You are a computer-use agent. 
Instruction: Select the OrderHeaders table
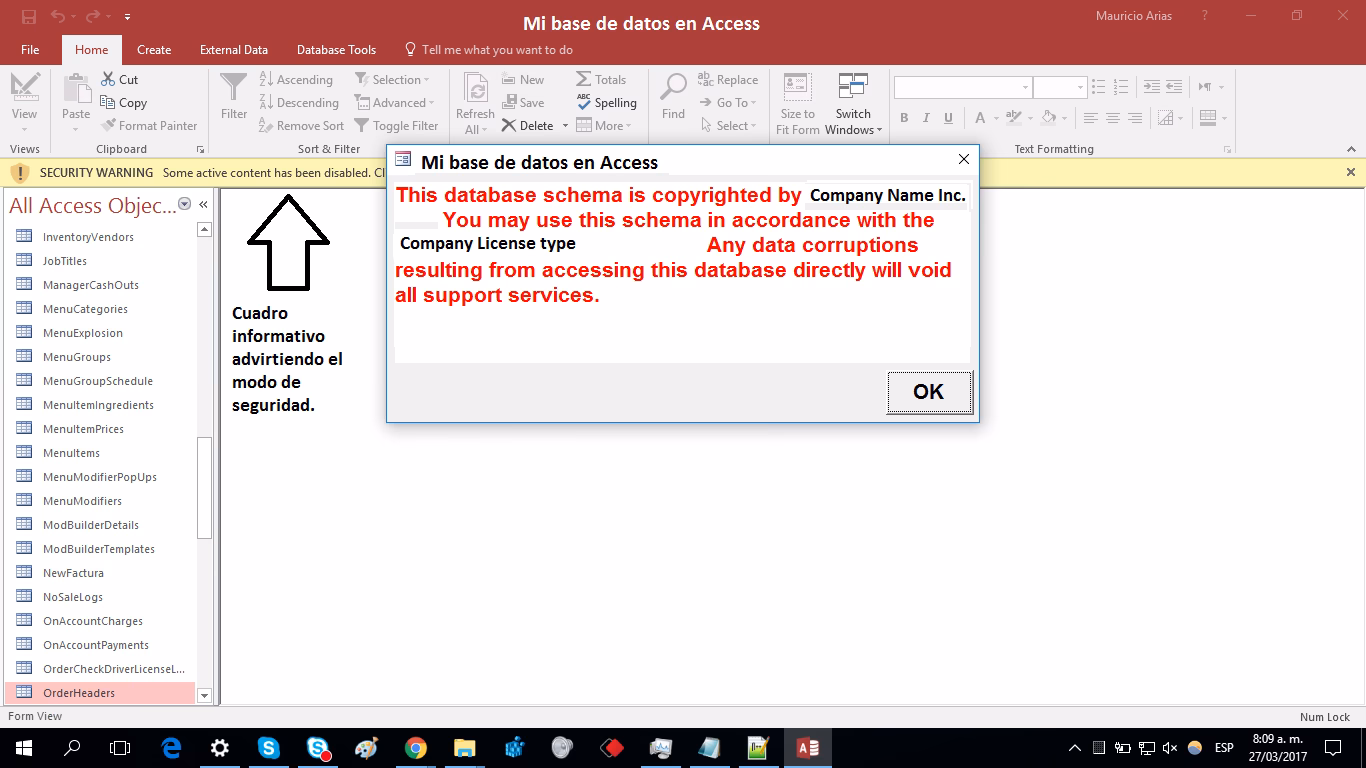pyautogui.click(x=101, y=693)
